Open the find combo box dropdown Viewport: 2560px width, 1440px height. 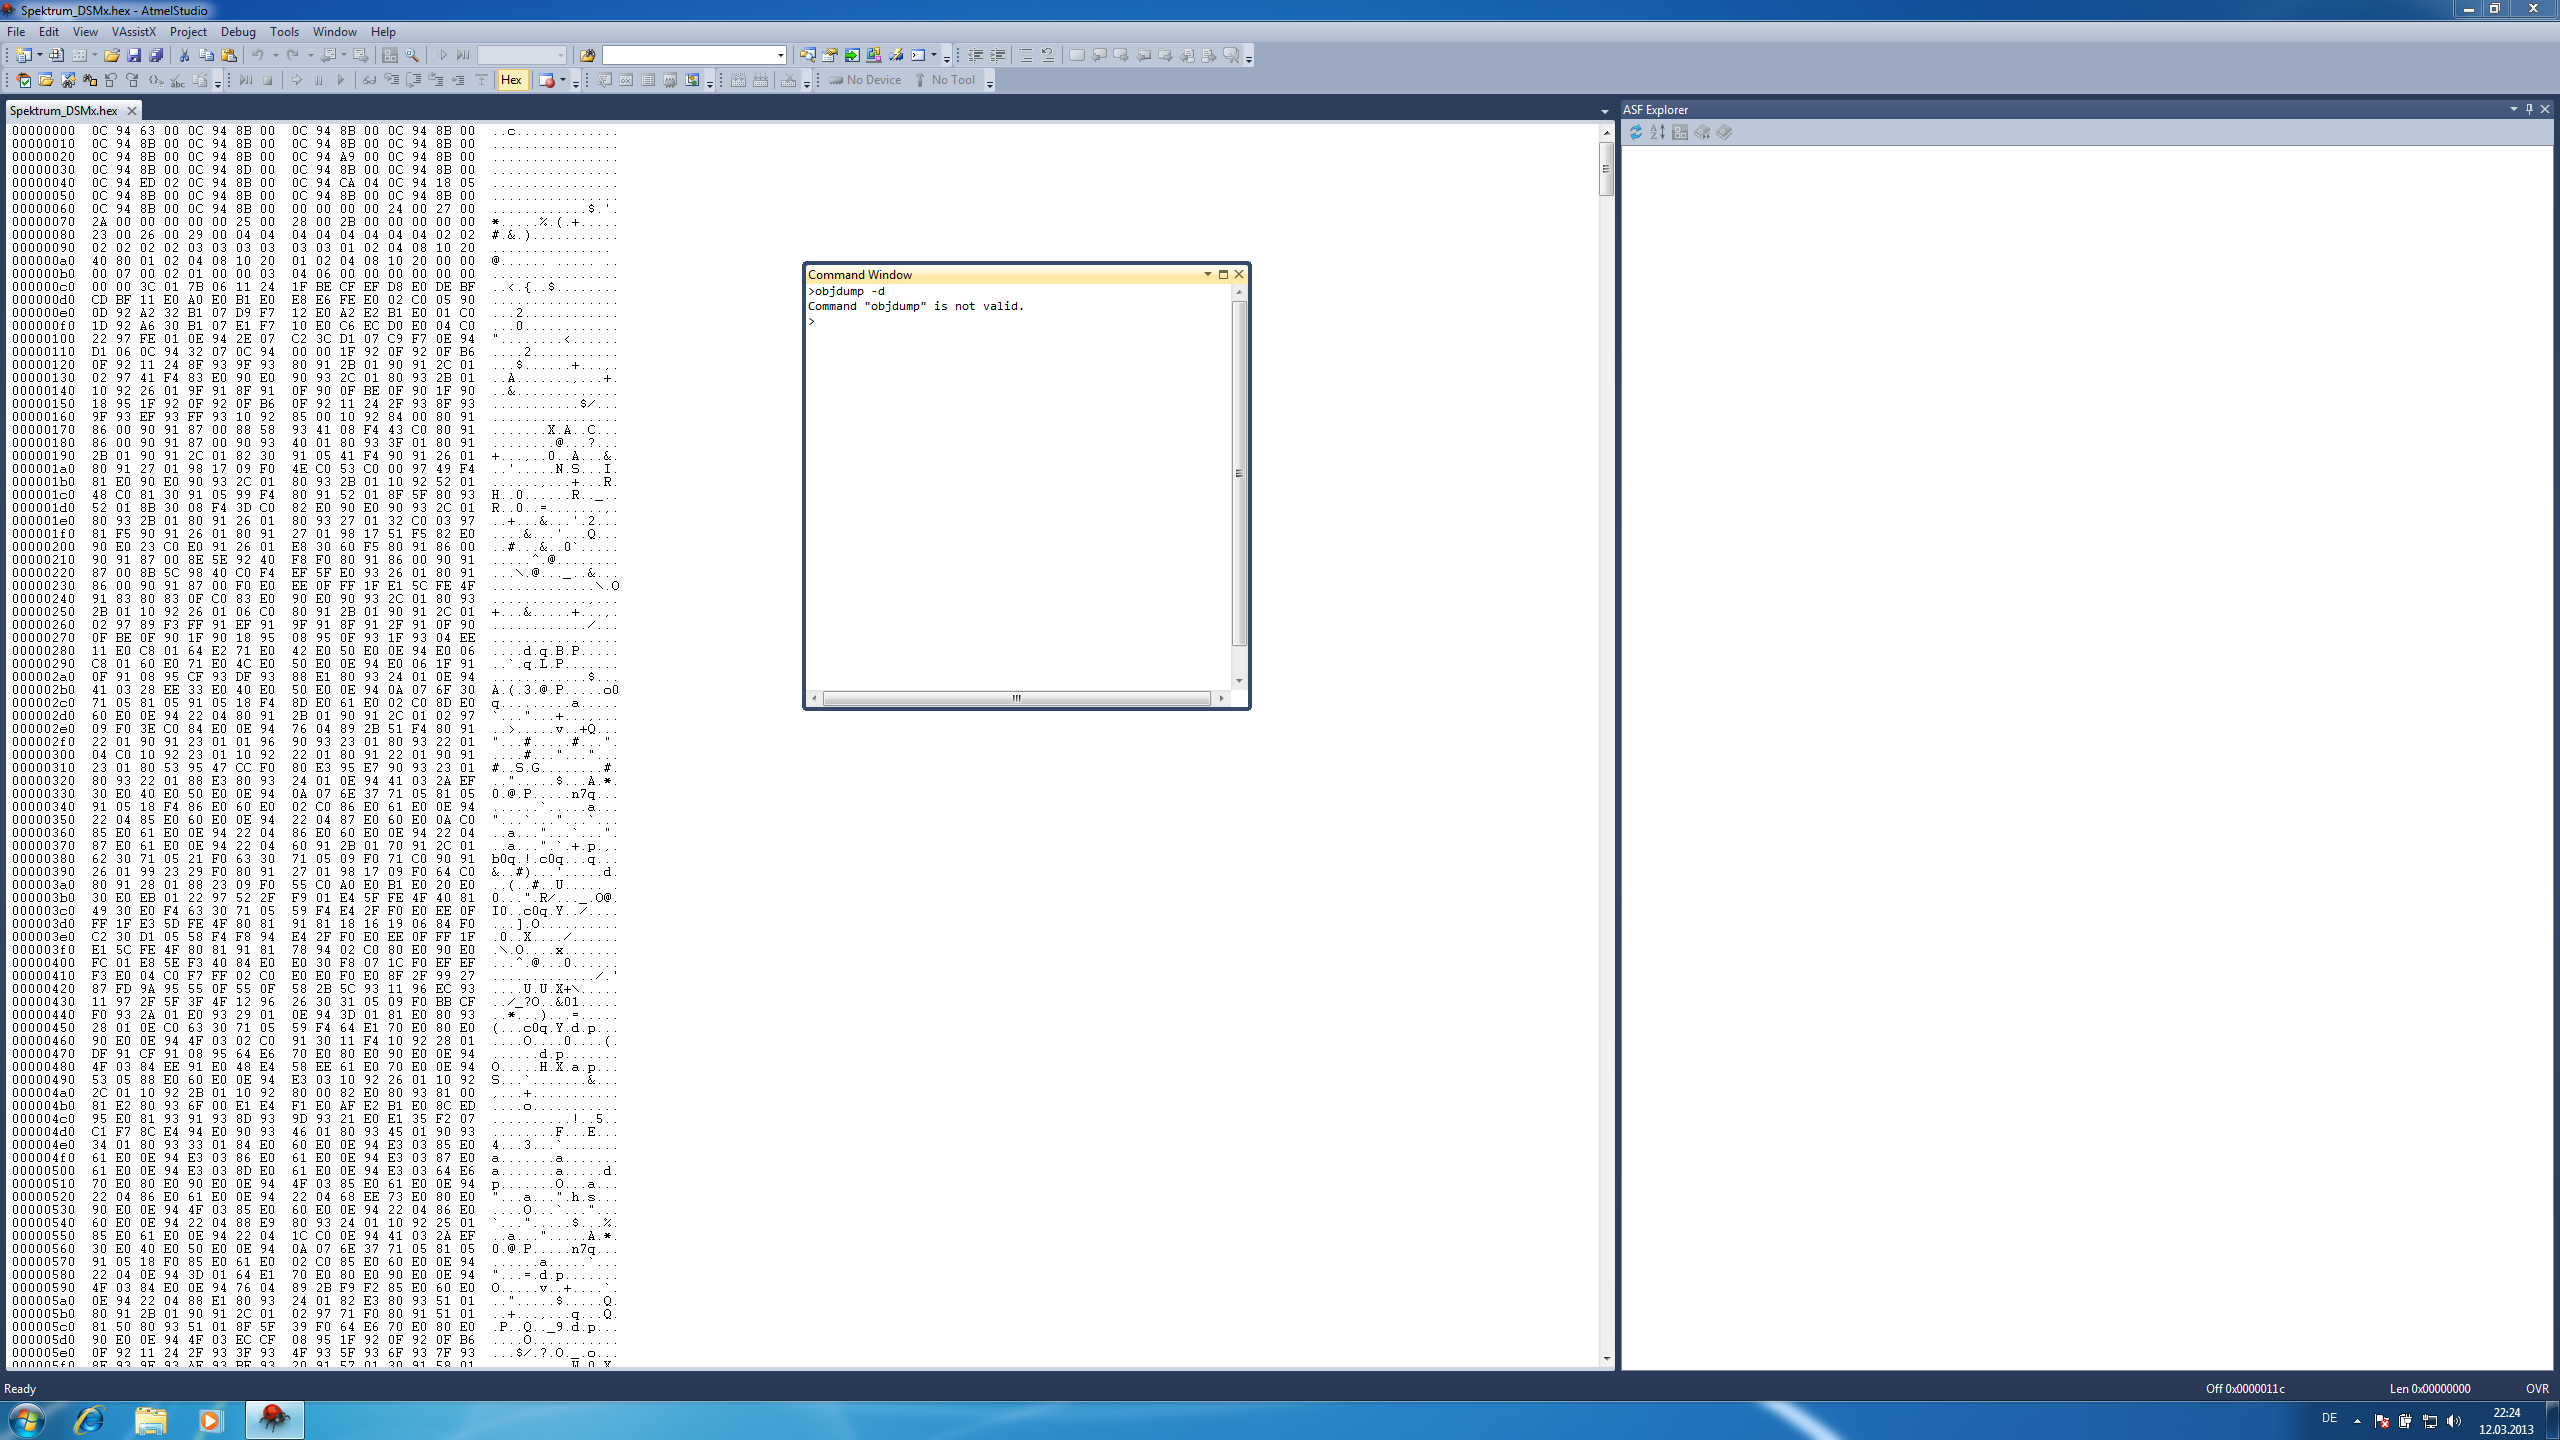(781, 56)
